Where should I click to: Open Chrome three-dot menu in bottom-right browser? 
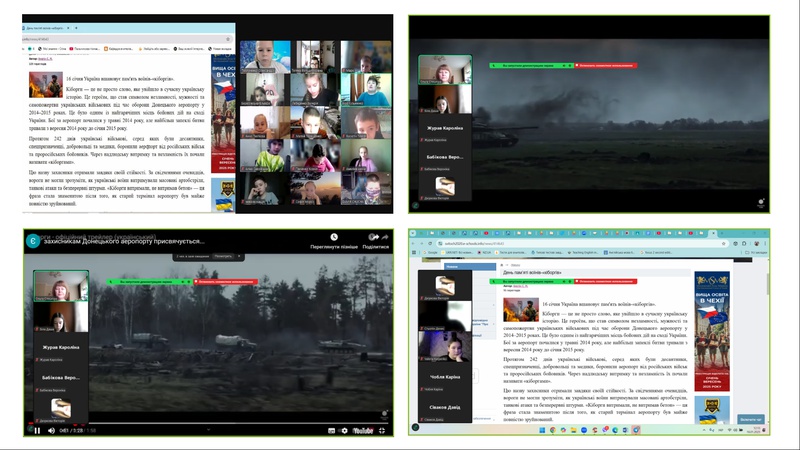click(x=765, y=243)
